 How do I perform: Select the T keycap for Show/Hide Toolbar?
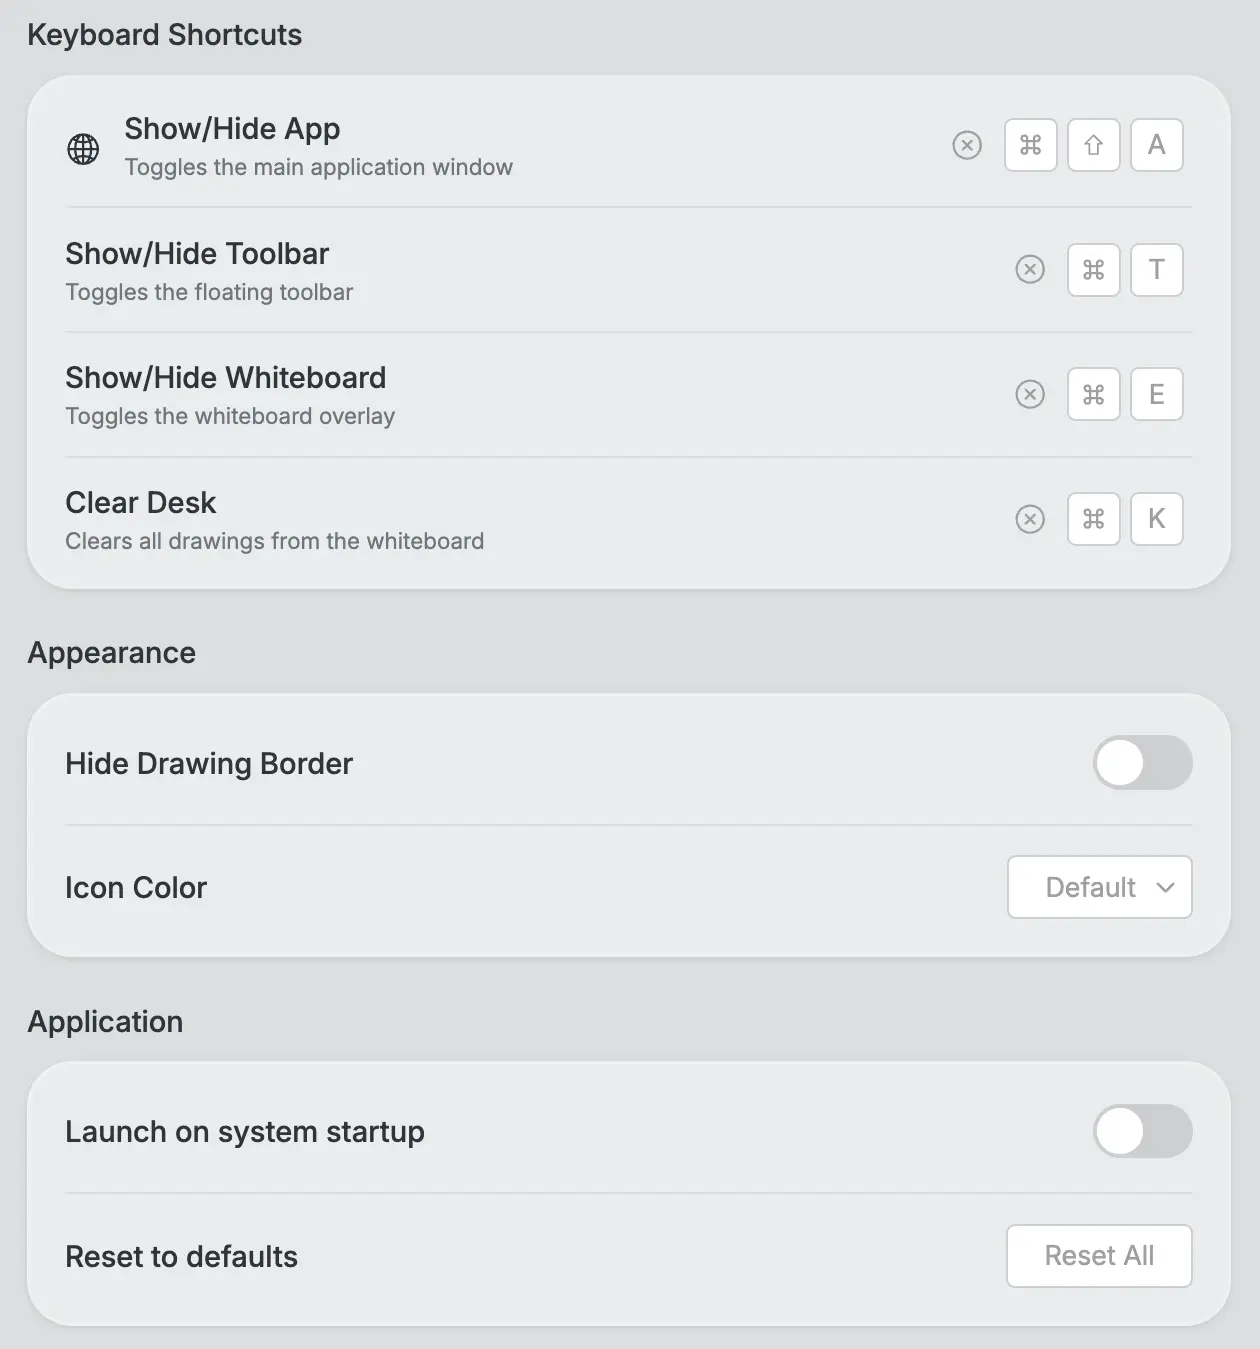(1156, 270)
